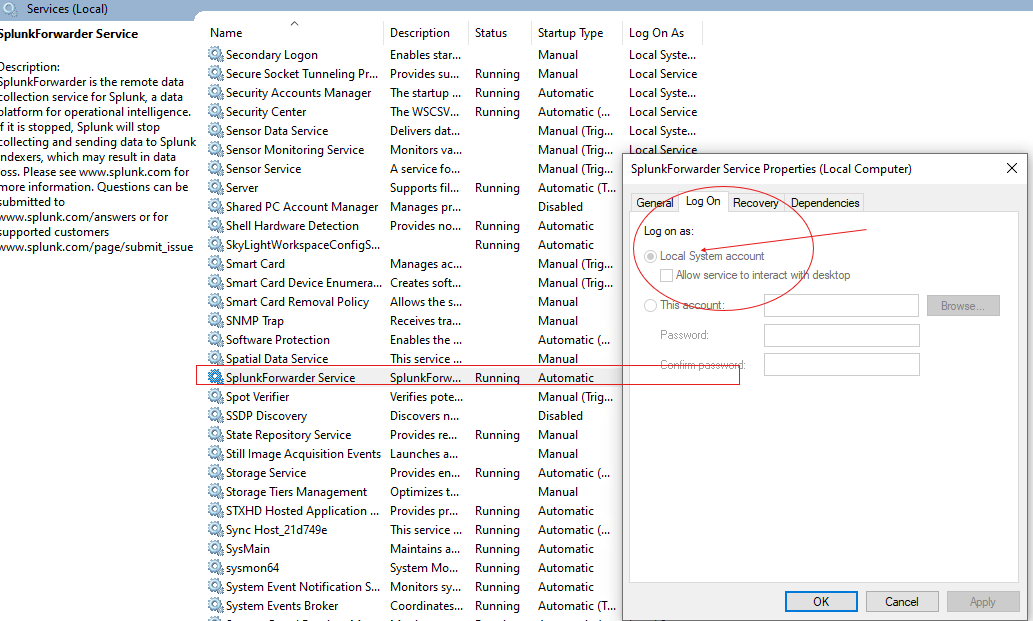Switch to the General tab
The height and width of the screenshot is (621, 1033).
pyautogui.click(x=655, y=203)
